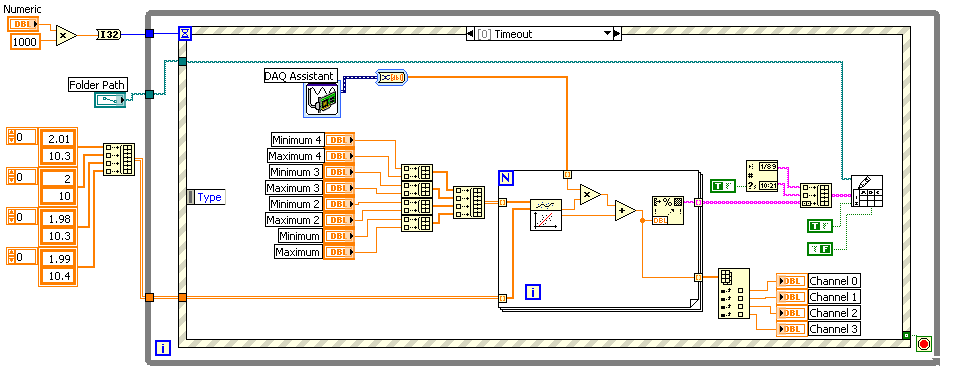Viewport: 964px width, 379px height.
Task: Go to previous event case arrow
Action: click(470, 34)
